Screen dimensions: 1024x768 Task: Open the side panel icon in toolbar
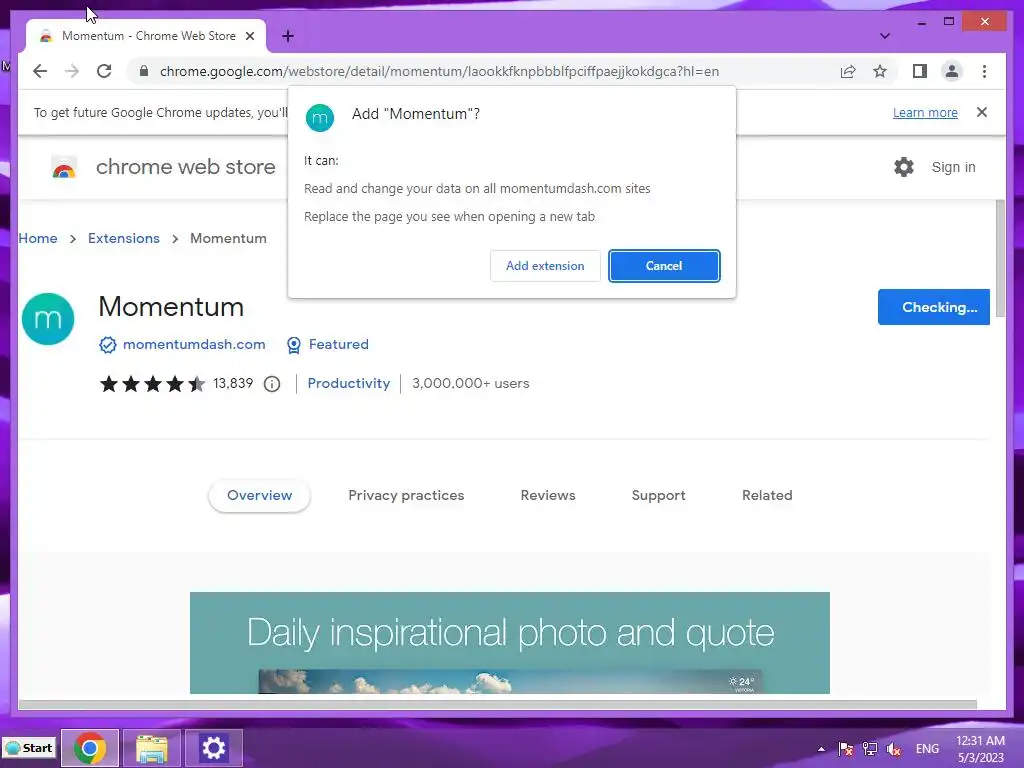(920, 71)
